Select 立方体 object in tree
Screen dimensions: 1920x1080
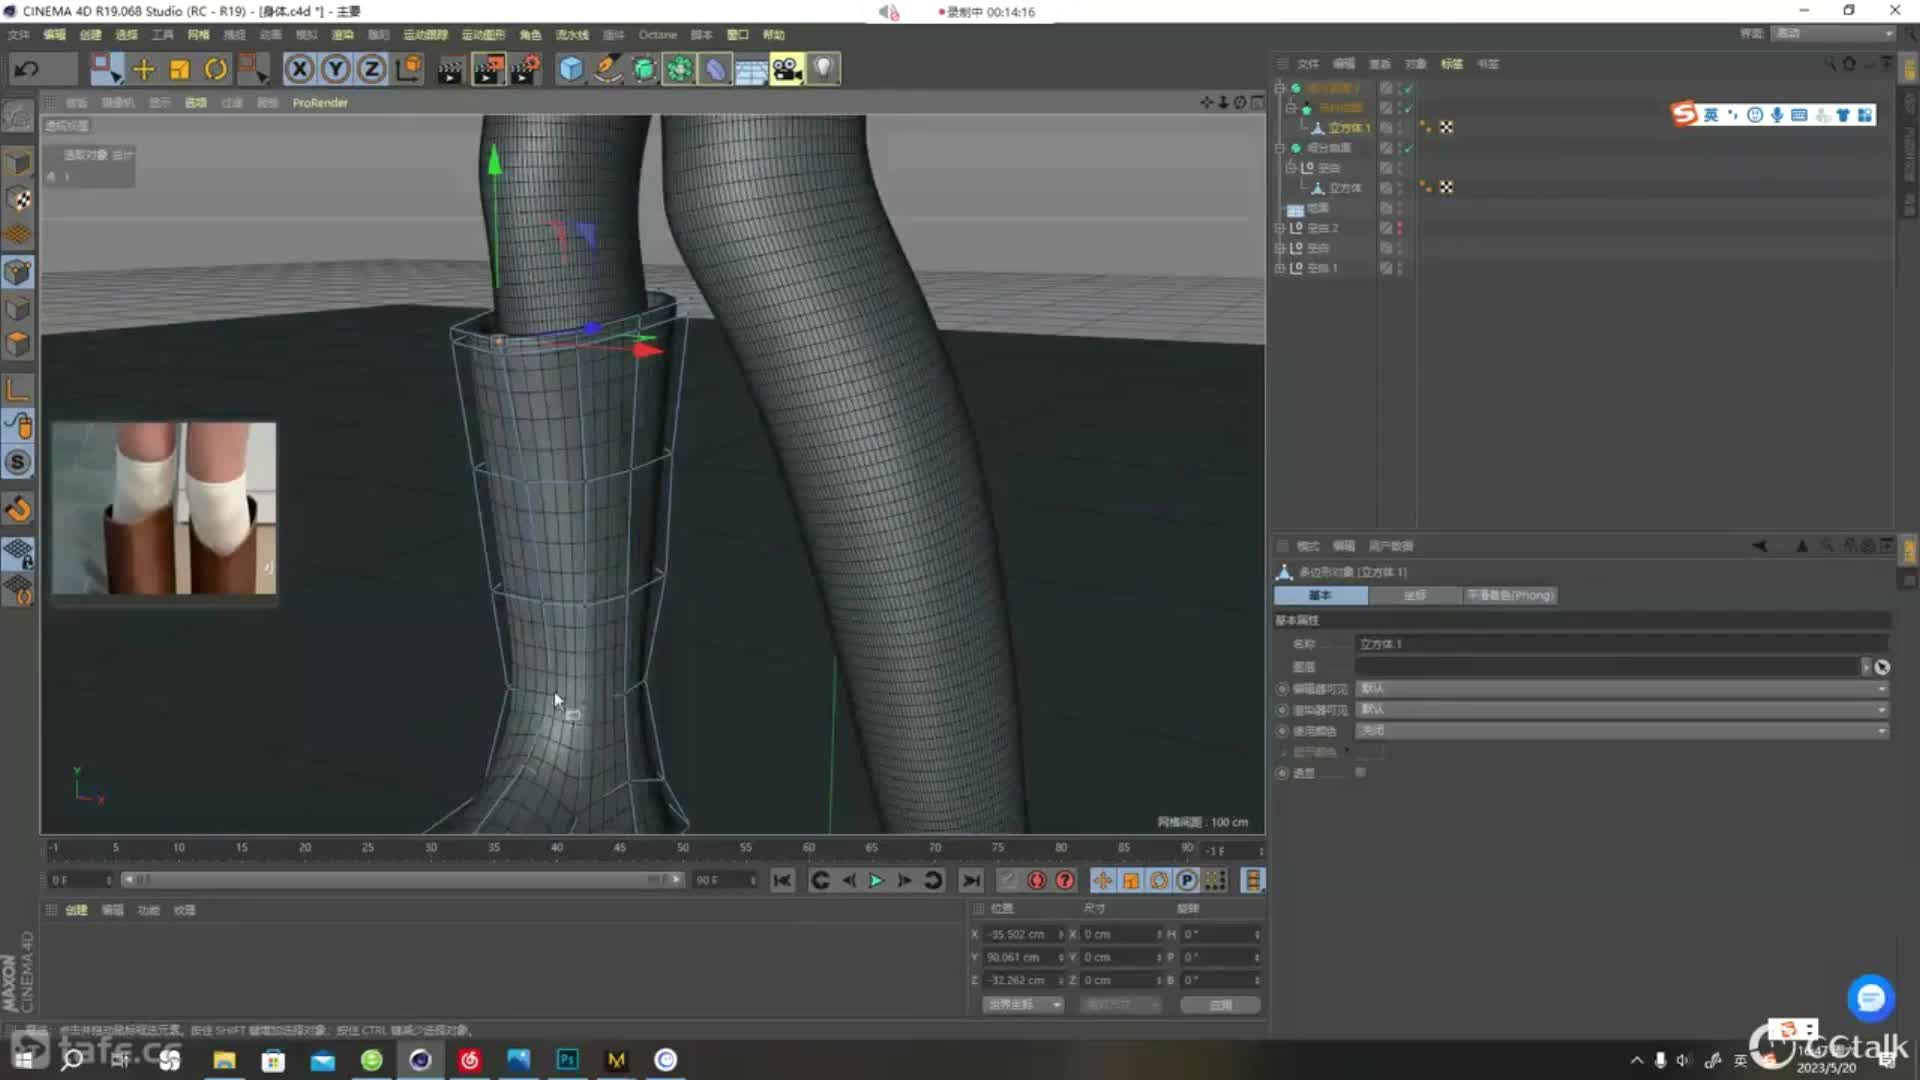(1344, 188)
